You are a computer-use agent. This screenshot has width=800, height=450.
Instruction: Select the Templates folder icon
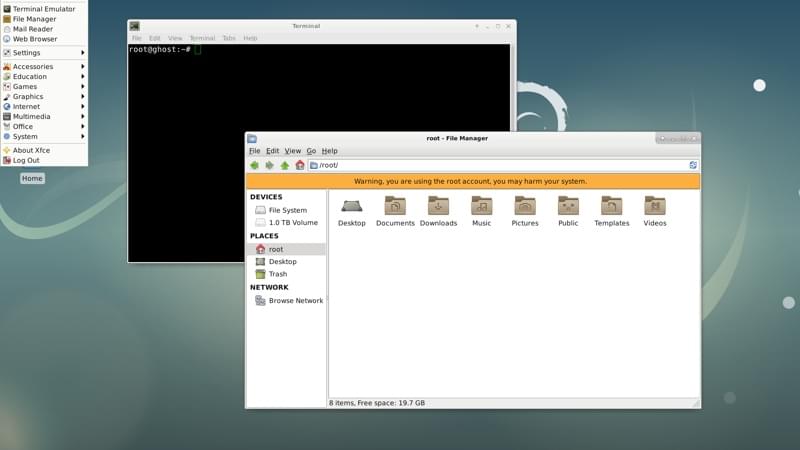tap(612, 212)
